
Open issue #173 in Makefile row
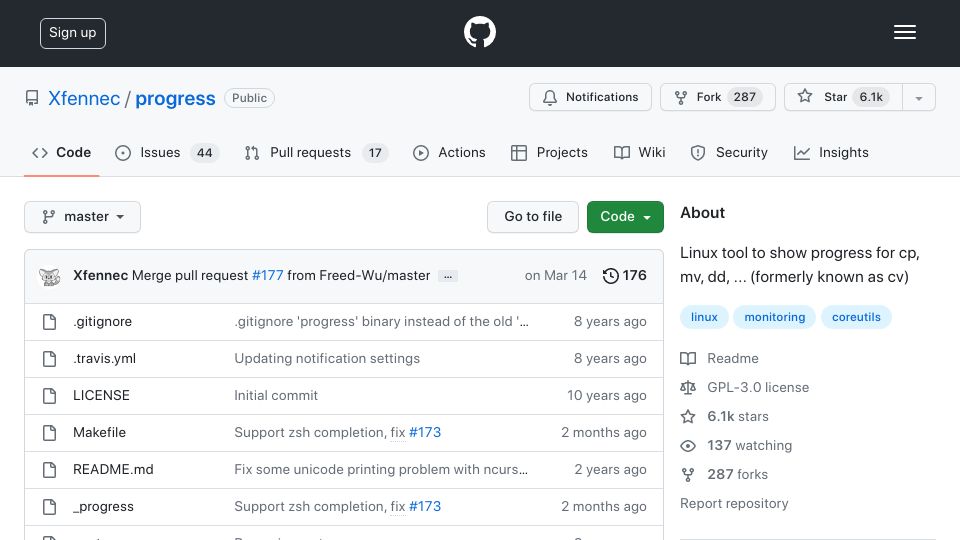point(425,432)
